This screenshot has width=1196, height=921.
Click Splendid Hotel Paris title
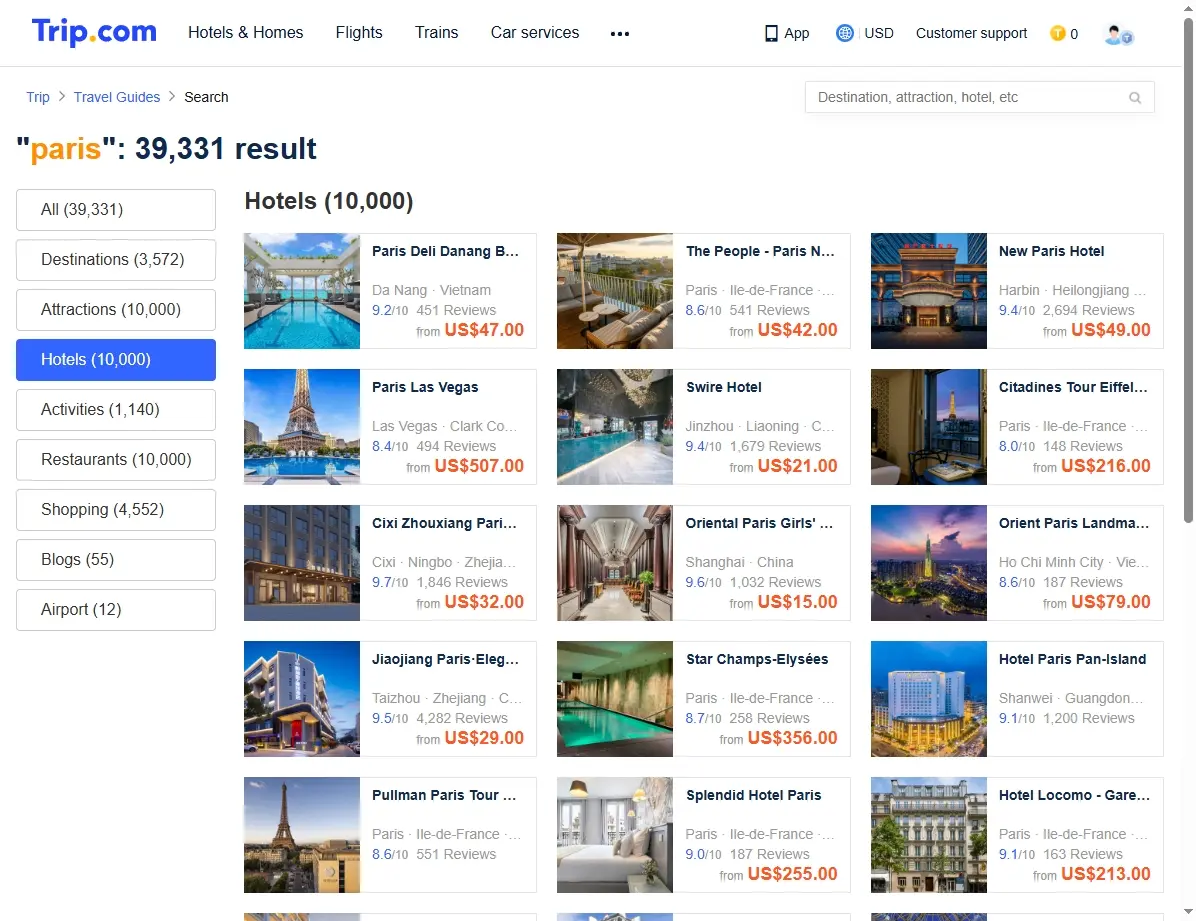753,795
